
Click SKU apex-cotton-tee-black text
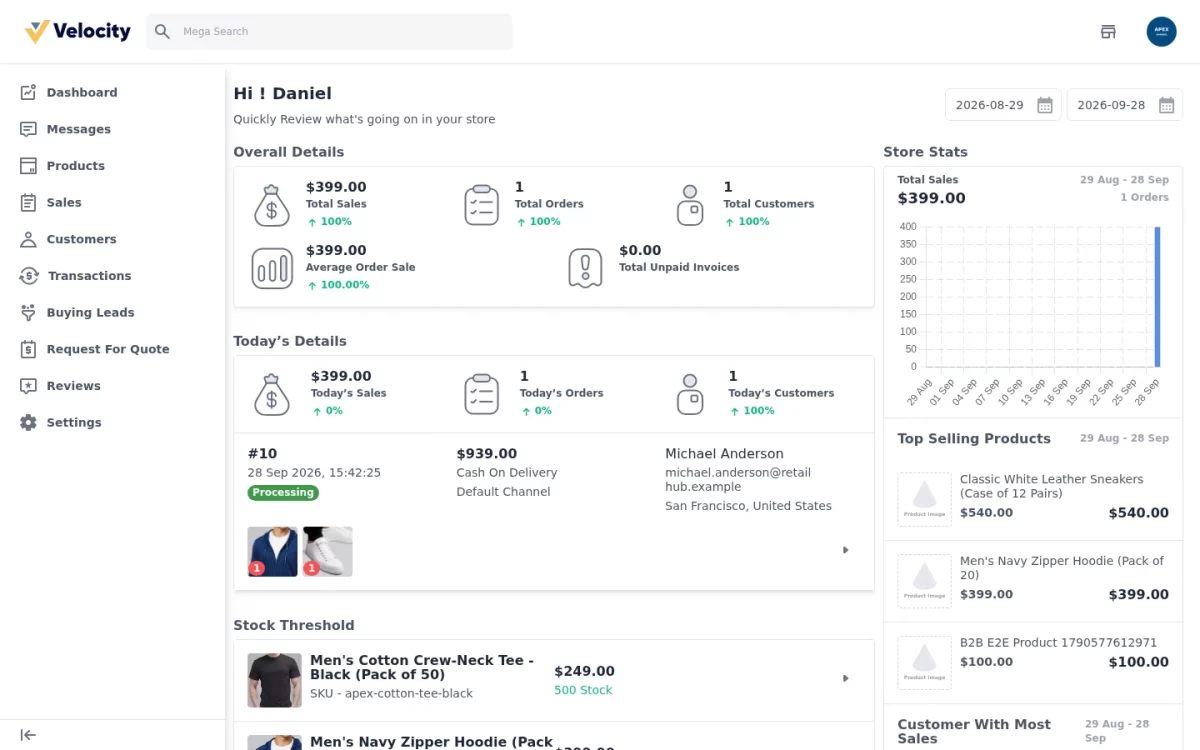(x=391, y=694)
